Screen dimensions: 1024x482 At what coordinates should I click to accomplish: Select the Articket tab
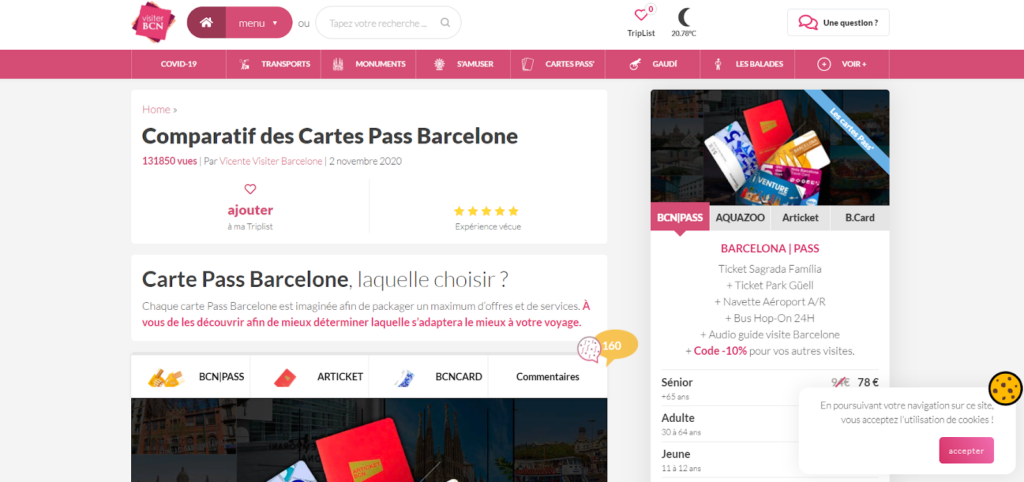click(801, 218)
